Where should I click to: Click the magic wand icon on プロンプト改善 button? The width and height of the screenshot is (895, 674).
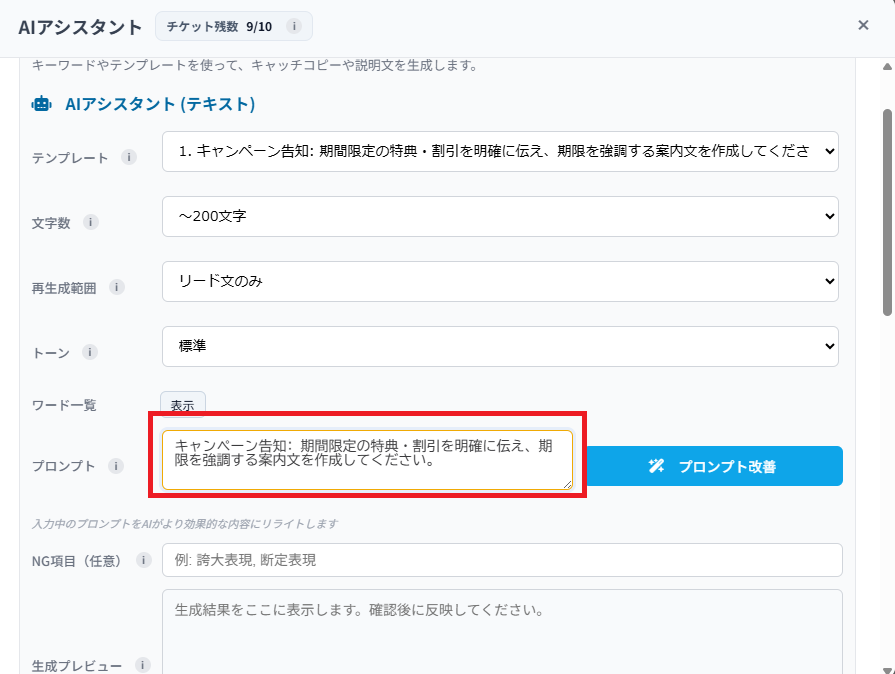pos(657,465)
